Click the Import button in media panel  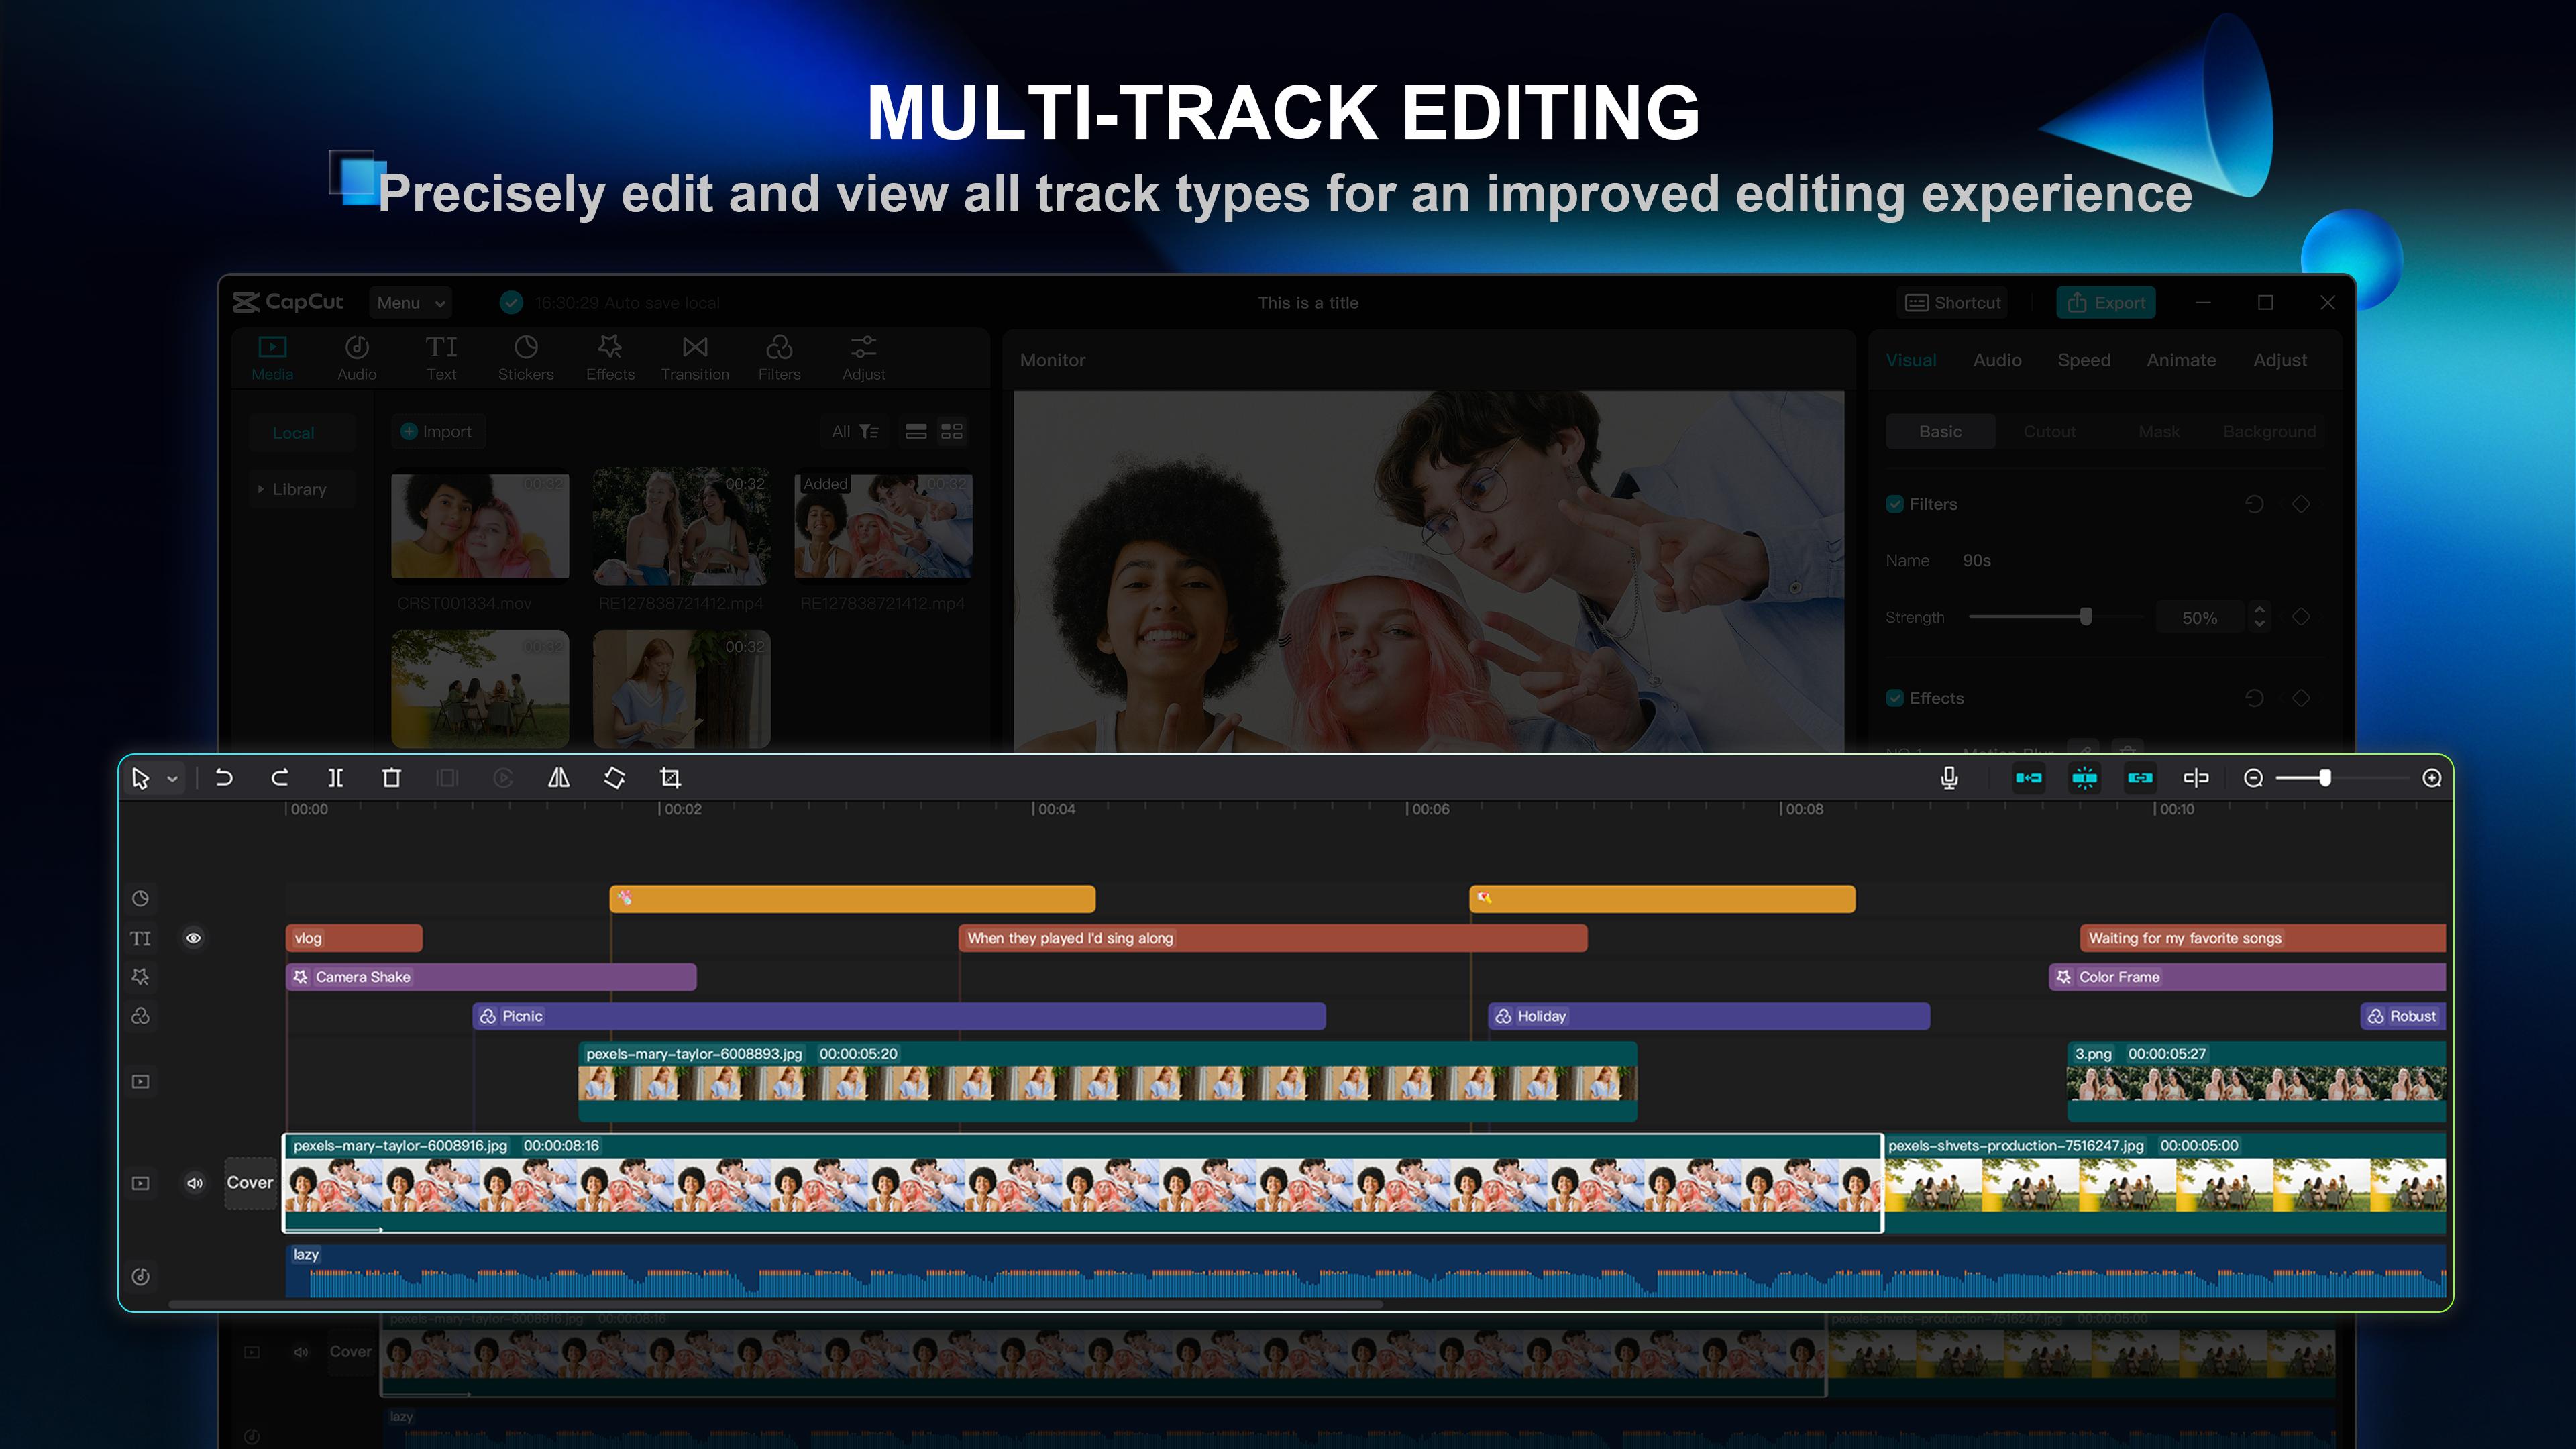tap(437, 432)
